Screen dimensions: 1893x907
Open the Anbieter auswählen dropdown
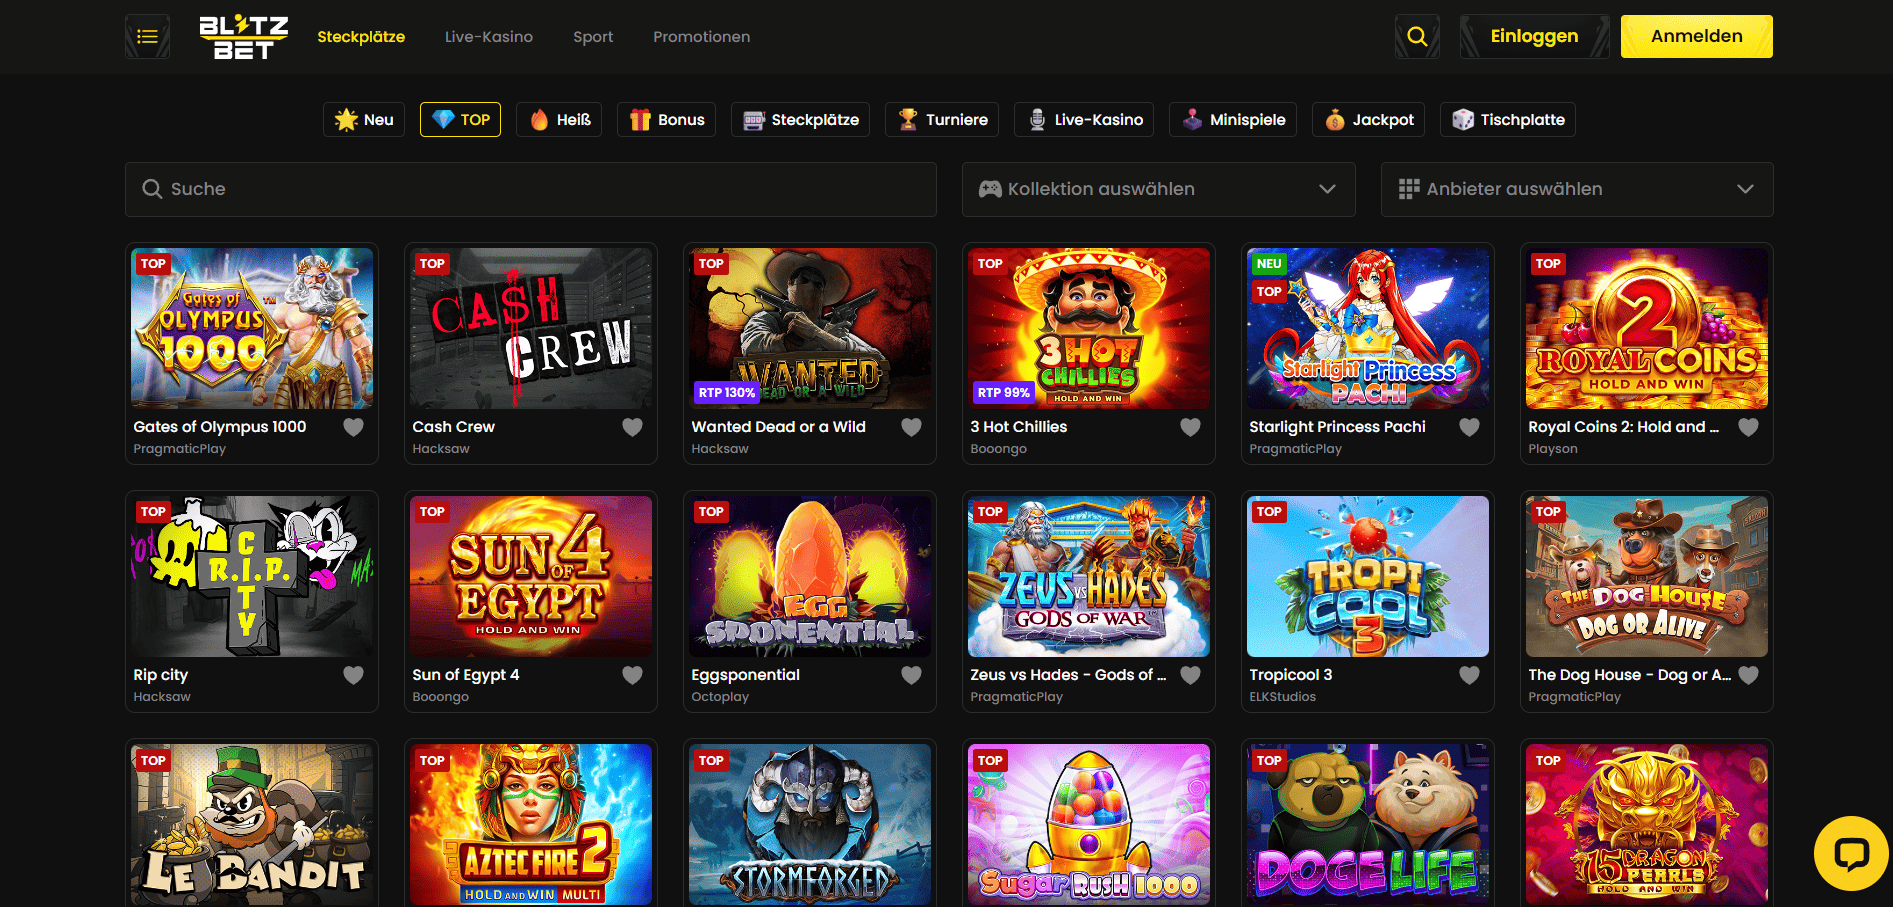pyautogui.click(x=1576, y=189)
